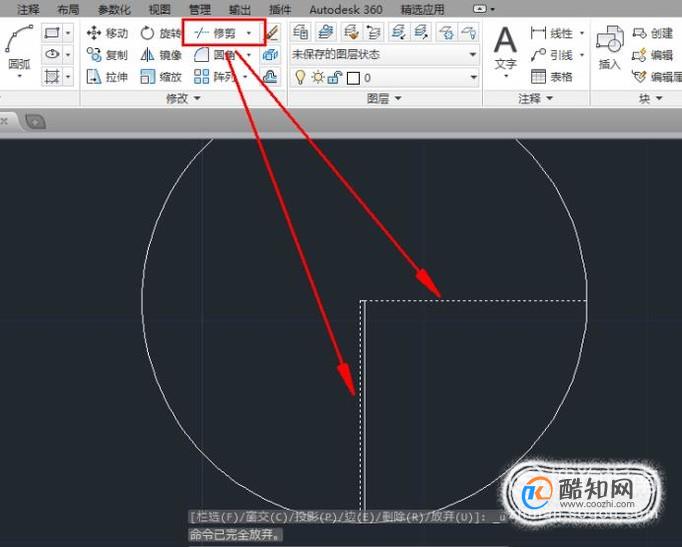Click the Layer Previous icon
Screen dimensions: 682x547
(x=373, y=33)
